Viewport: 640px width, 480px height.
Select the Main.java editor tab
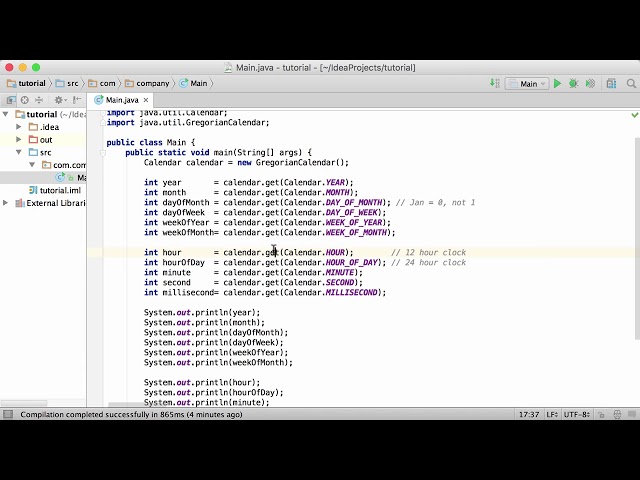(121, 100)
